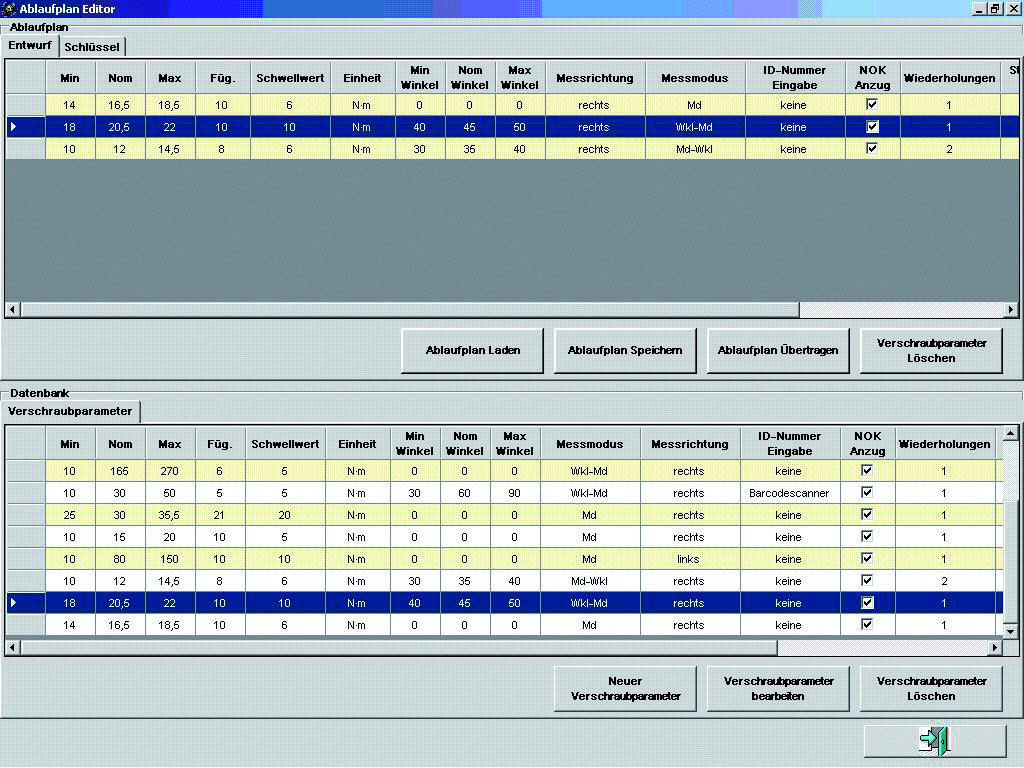Click the upper table horizontal scrollbar track
Screen dimensions: 1024x768
(900, 310)
